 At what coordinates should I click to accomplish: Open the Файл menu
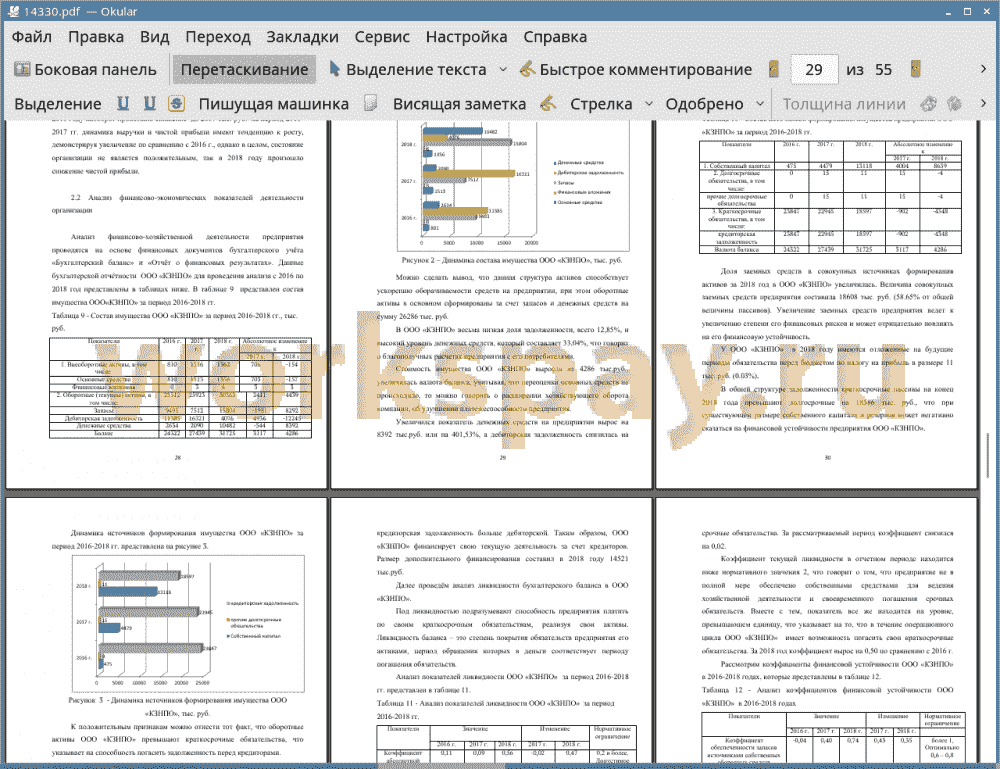coord(32,37)
